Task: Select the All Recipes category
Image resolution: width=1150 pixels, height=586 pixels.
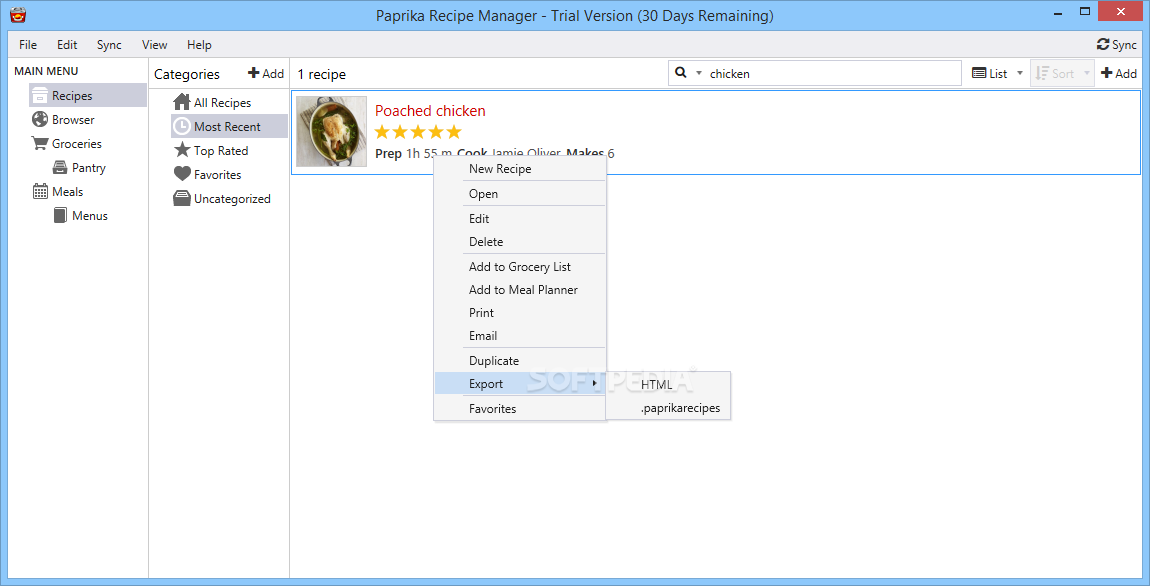Action: (x=229, y=103)
